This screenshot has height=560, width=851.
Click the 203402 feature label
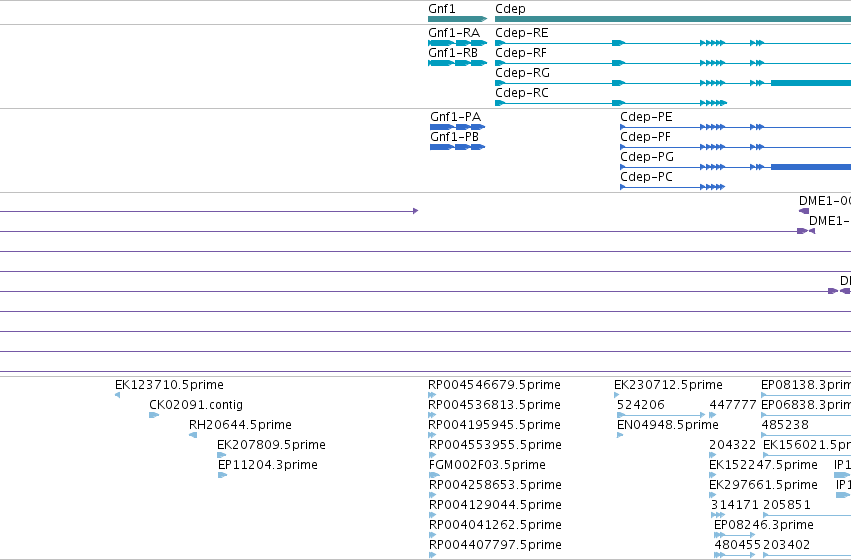(786, 545)
